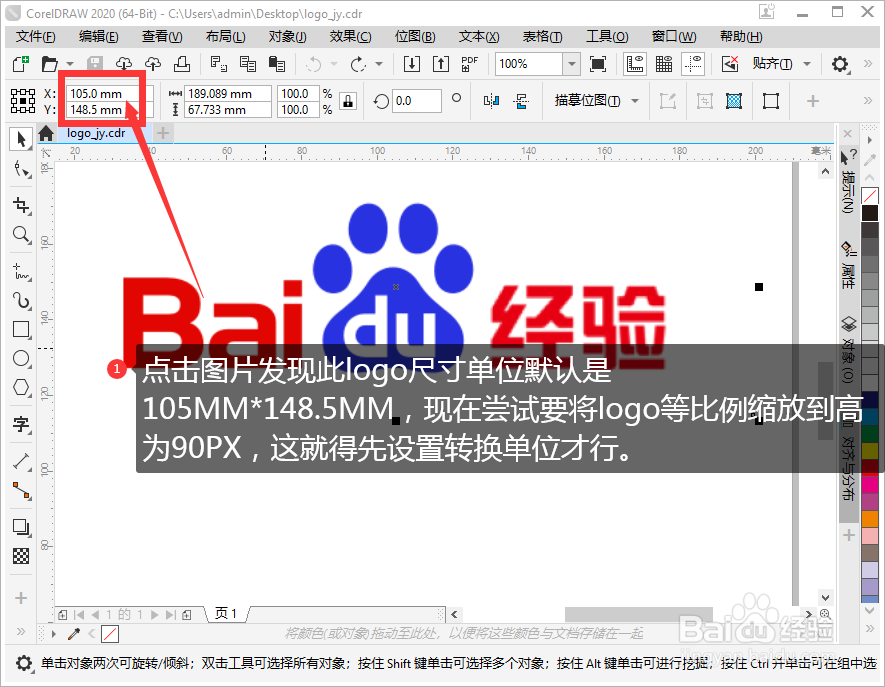885x687 pixels.
Task: Click the full-screen preview icon
Action: tap(598, 64)
